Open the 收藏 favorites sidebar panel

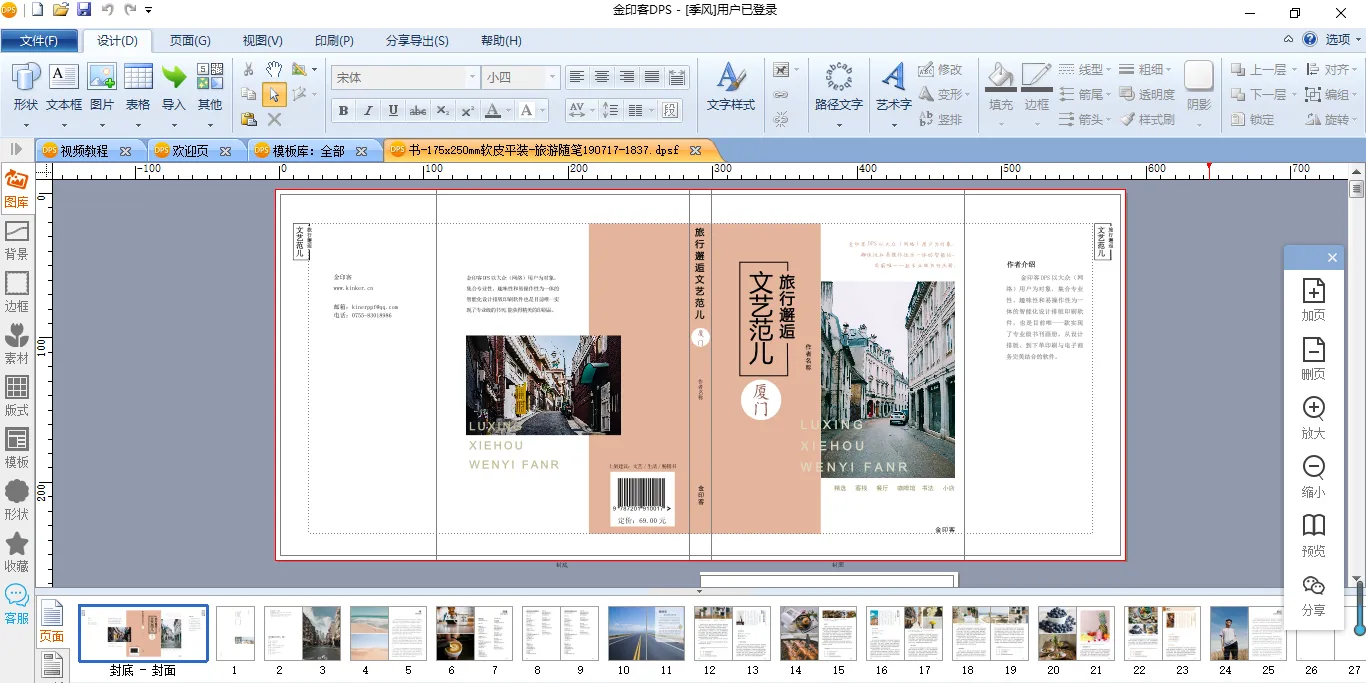(x=17, y=550)
